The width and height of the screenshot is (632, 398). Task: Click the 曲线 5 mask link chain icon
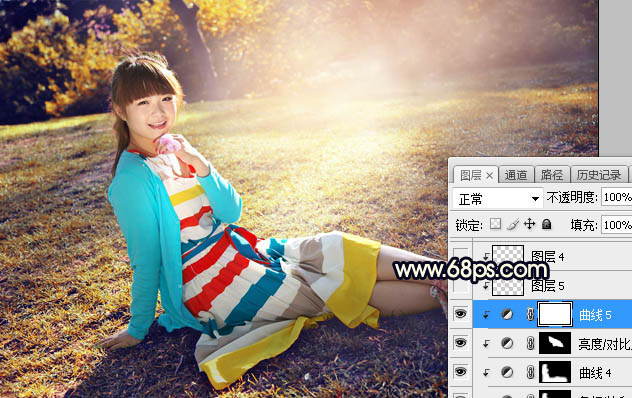[530, 314]
